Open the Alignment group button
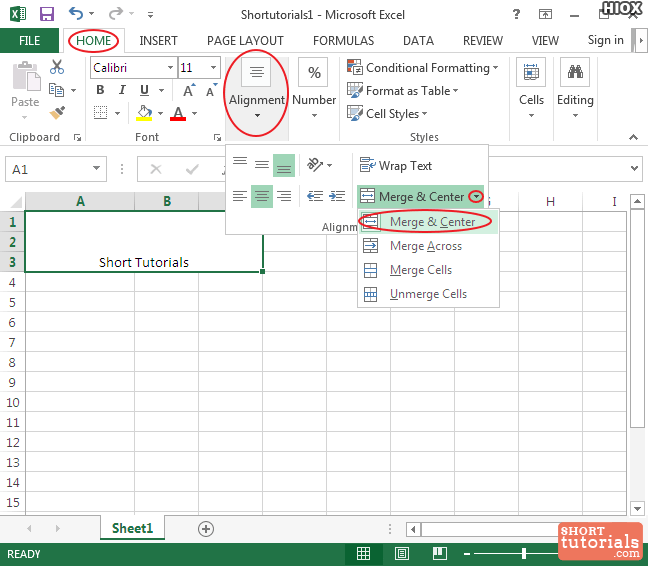The image size is (648, 566). pyautogui.click(x=257, y=89)
